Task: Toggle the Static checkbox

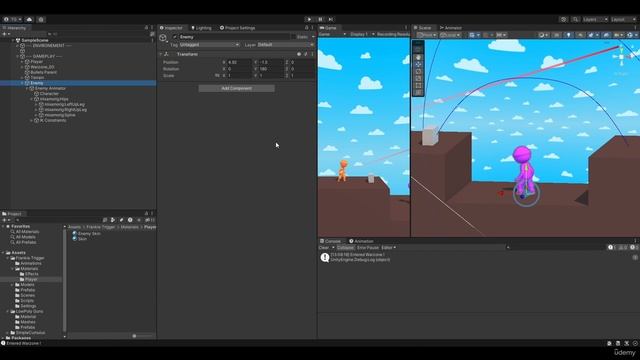Action: coord(294,37)
